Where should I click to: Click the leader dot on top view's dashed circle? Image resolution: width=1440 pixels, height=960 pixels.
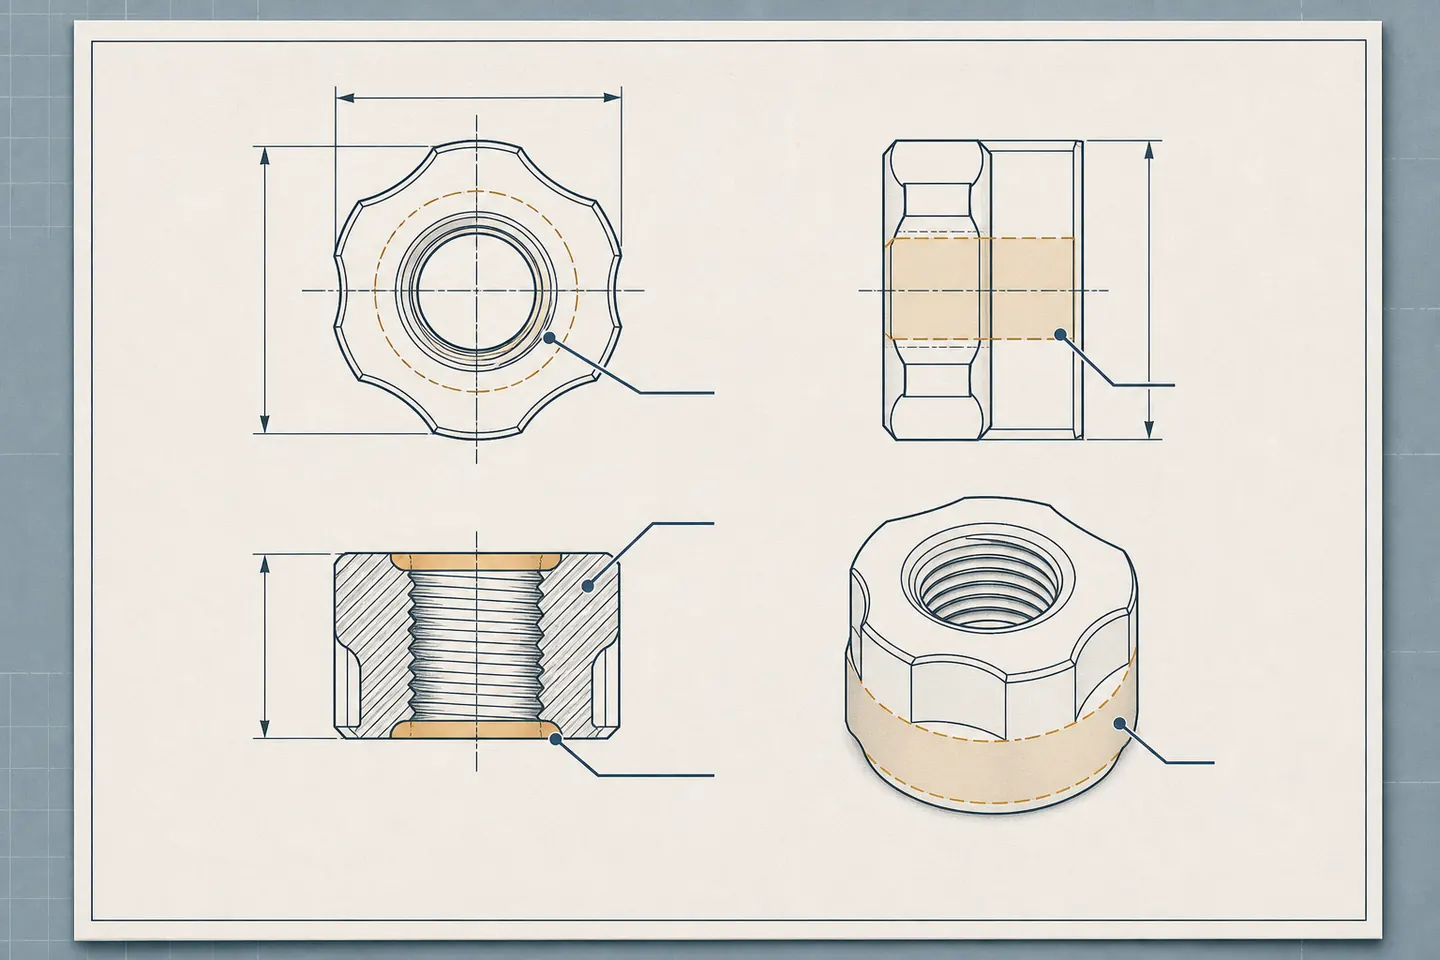(550, 339)
